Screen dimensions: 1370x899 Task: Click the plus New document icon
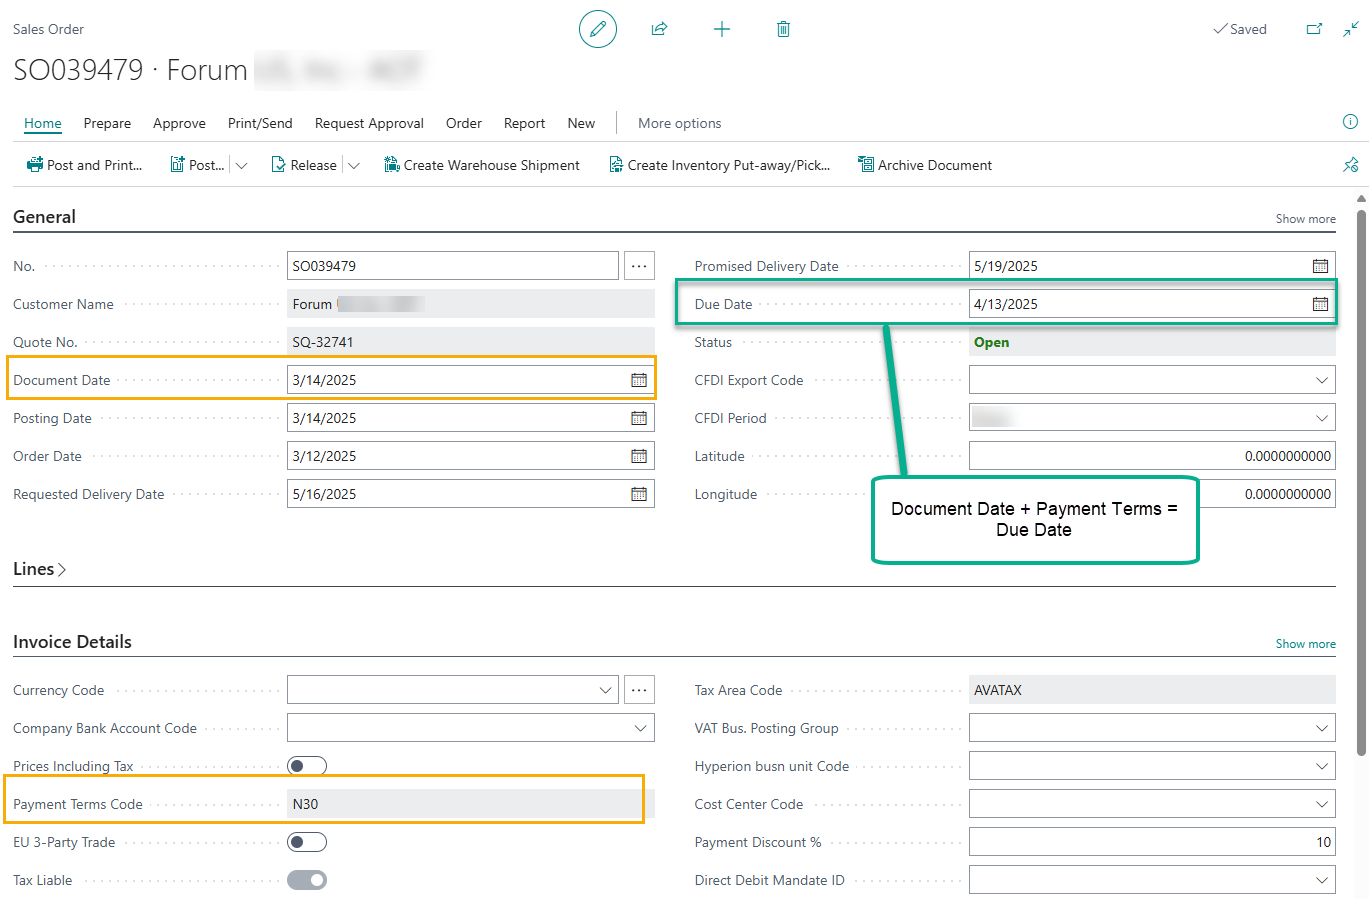[x=722, y=29]
